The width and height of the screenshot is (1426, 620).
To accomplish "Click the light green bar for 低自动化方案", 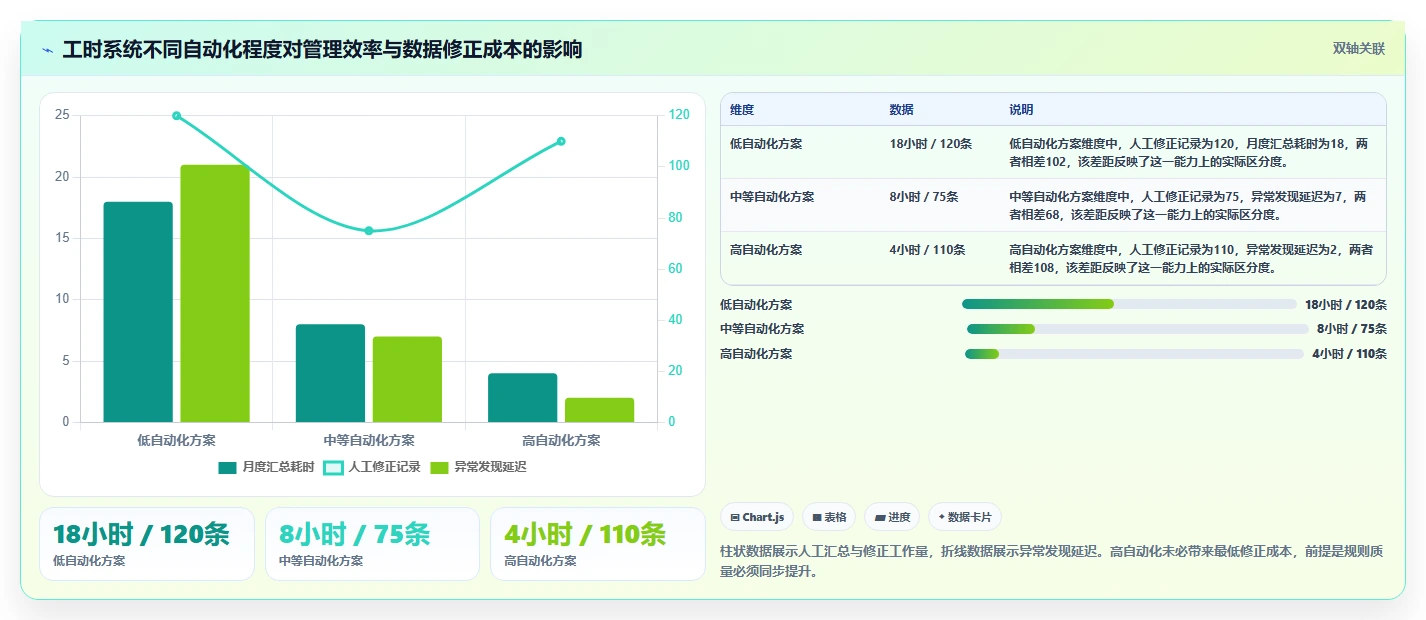I will pos(215,294).
